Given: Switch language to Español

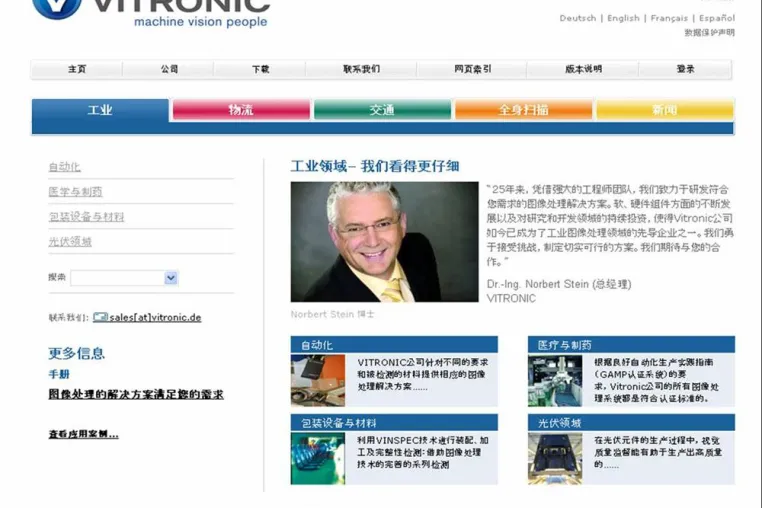Looking at the screenshot, I should (717, 18).
